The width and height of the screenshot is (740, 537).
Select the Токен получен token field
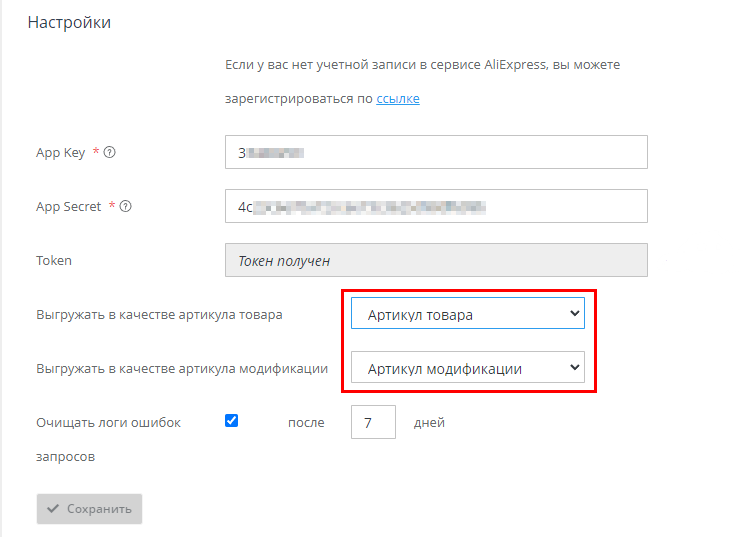click(x=436, y=261)
